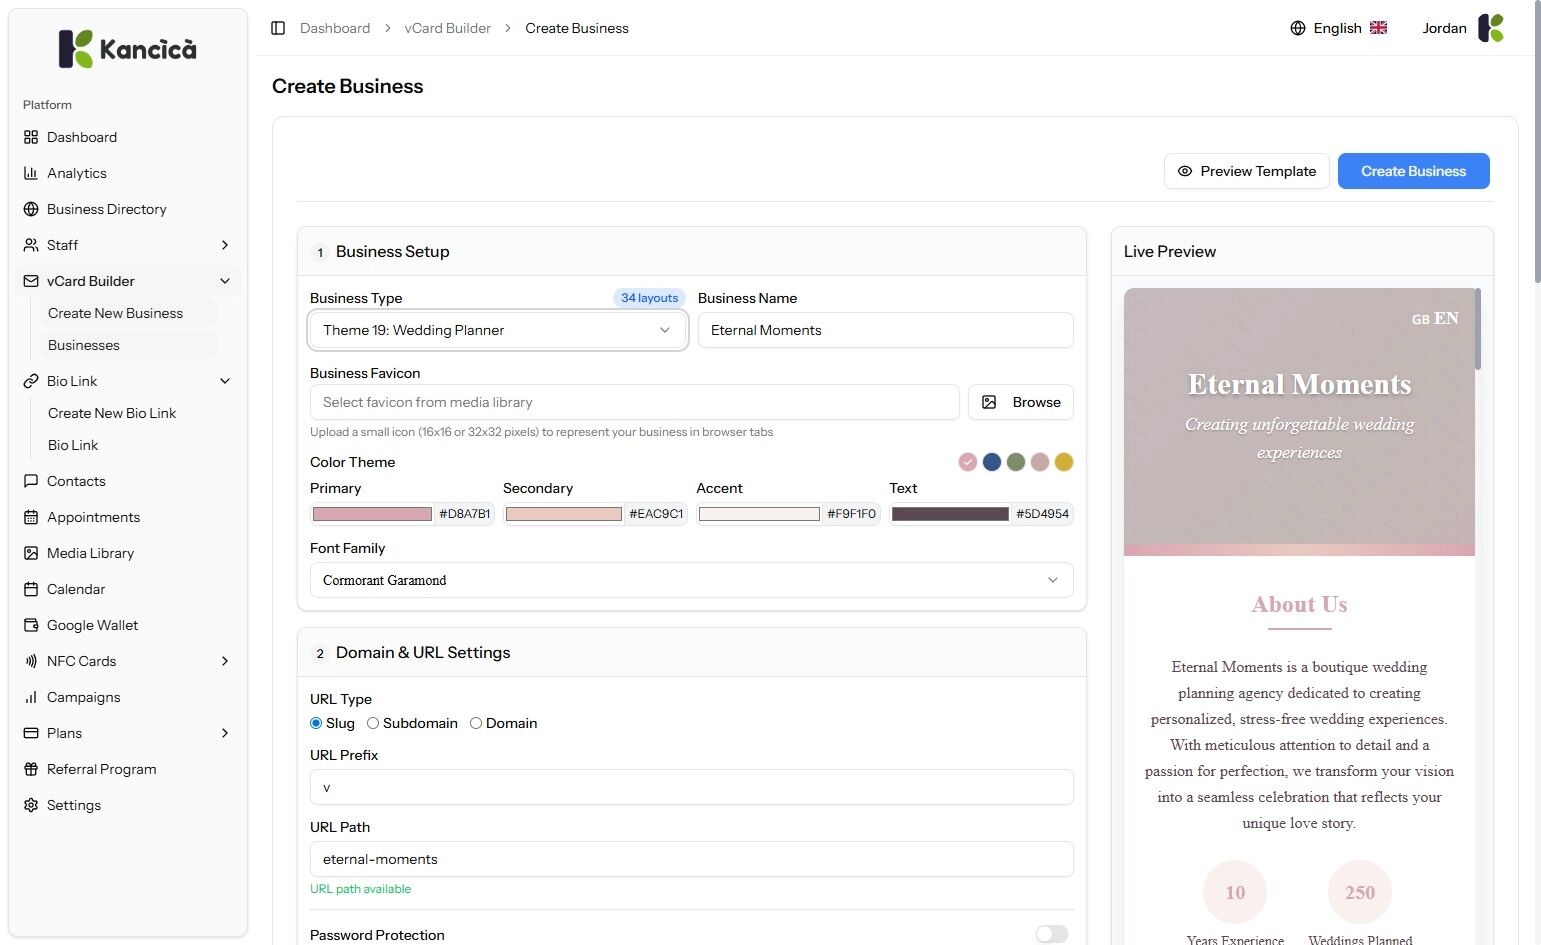Click the Contacts chat icon
The height and width of the screenshot is (945, 1541).
click(31, 481)
